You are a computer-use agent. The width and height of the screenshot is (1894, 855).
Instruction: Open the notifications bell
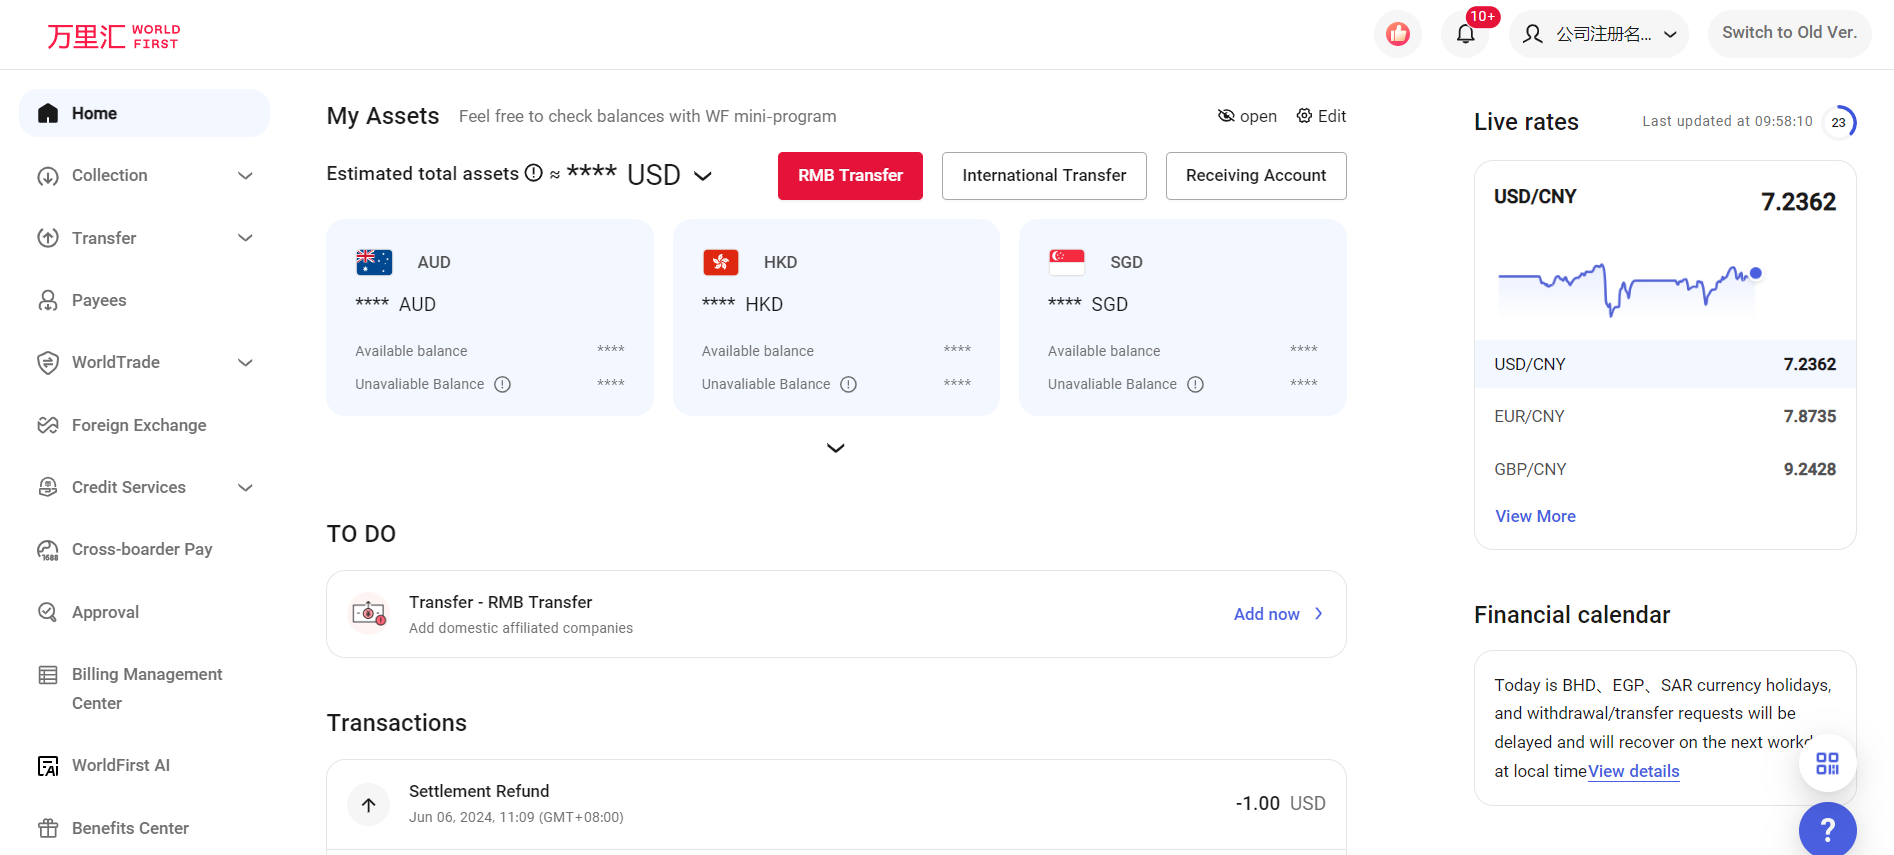point(1465,33)
